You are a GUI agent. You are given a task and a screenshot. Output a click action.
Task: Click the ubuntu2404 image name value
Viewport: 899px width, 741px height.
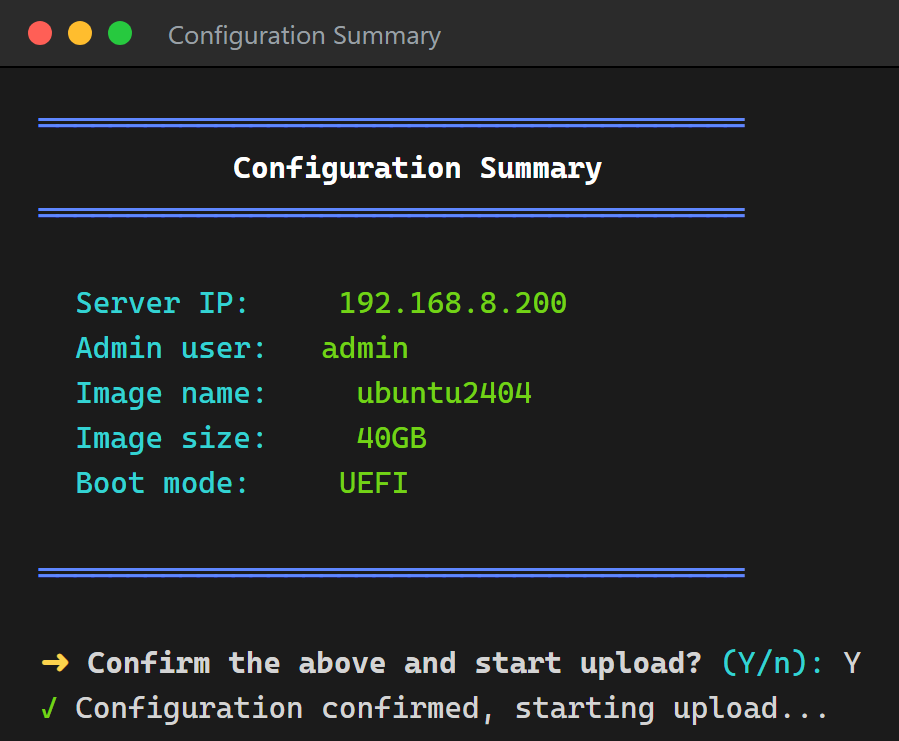(x=444, y=393)
